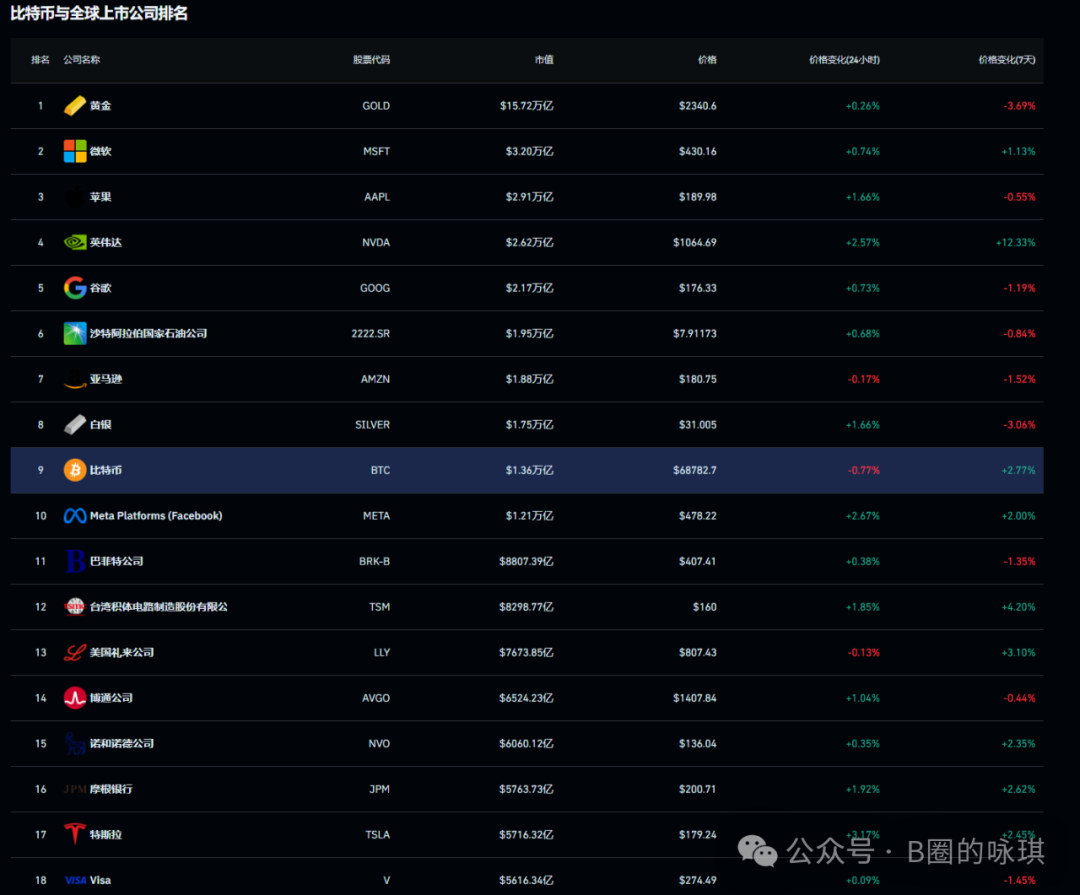Click the Amazon smile logo icon
The height and width of the screenshot is (895, 1080).
(x=74, y=380)
